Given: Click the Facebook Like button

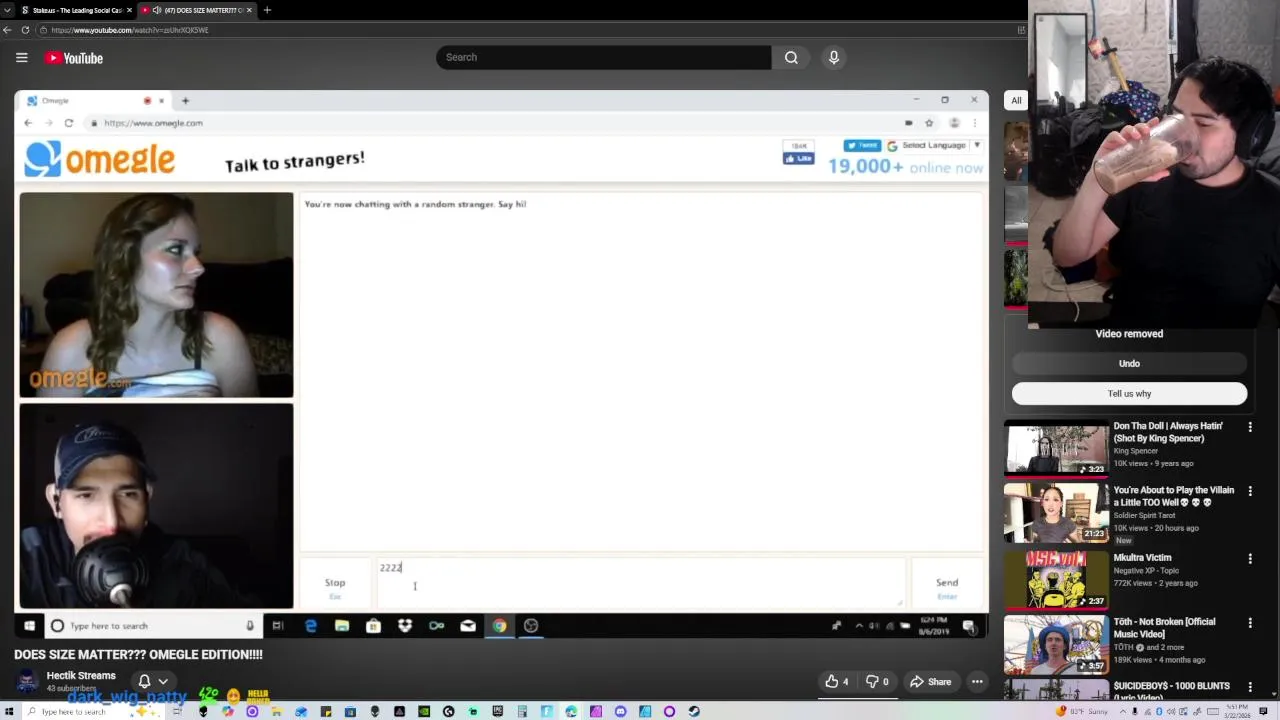Looking at the screenshot, I should [798, 158].
